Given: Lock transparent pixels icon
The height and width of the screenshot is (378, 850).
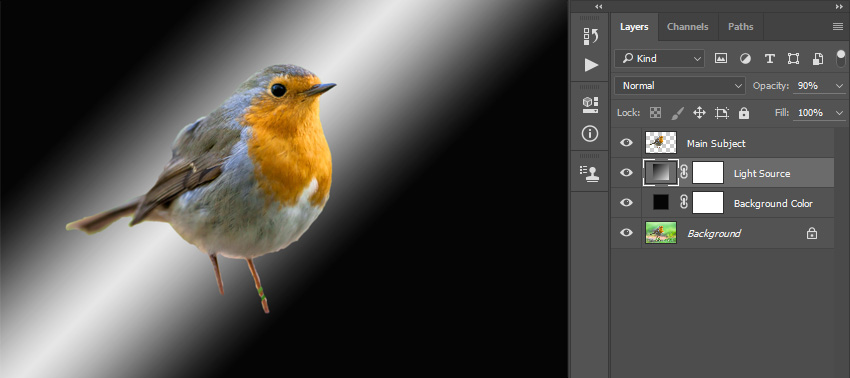Looking at the screenshot, I should pyautogui.click(x=655, y=113).
